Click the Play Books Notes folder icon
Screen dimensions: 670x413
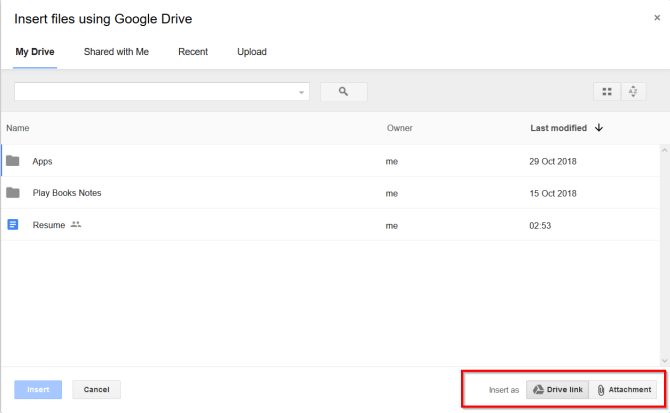tap(13, 193)
